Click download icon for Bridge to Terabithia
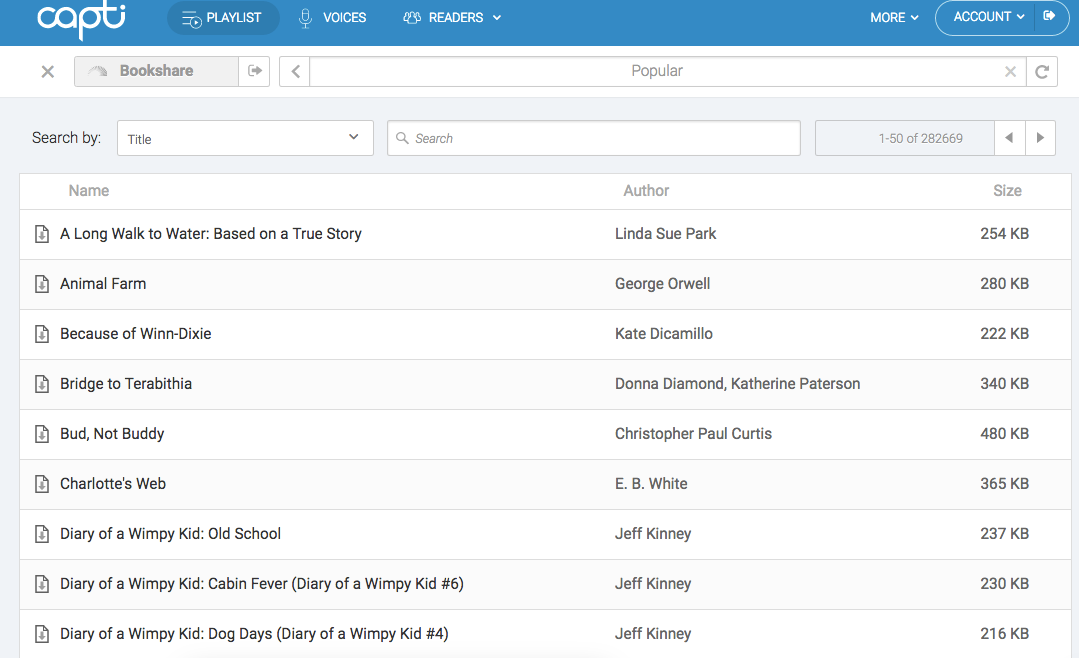 pyautogui.click(x=42, y=384)
